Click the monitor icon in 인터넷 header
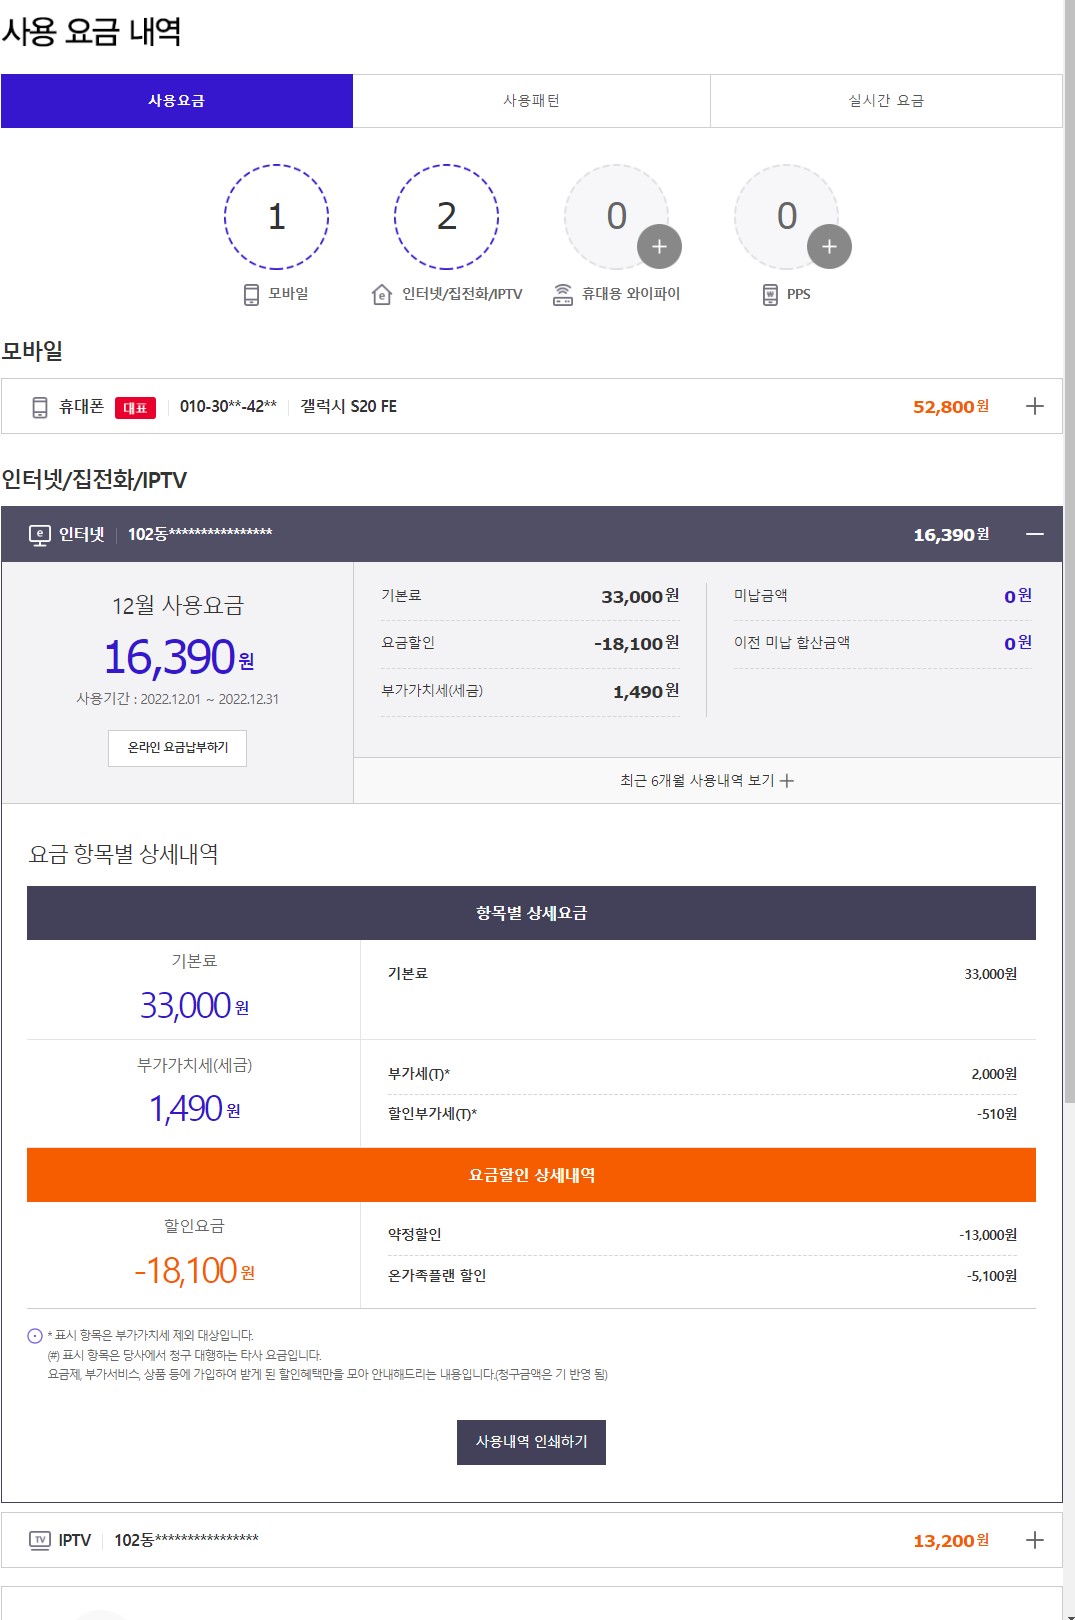 click(40, 534)
